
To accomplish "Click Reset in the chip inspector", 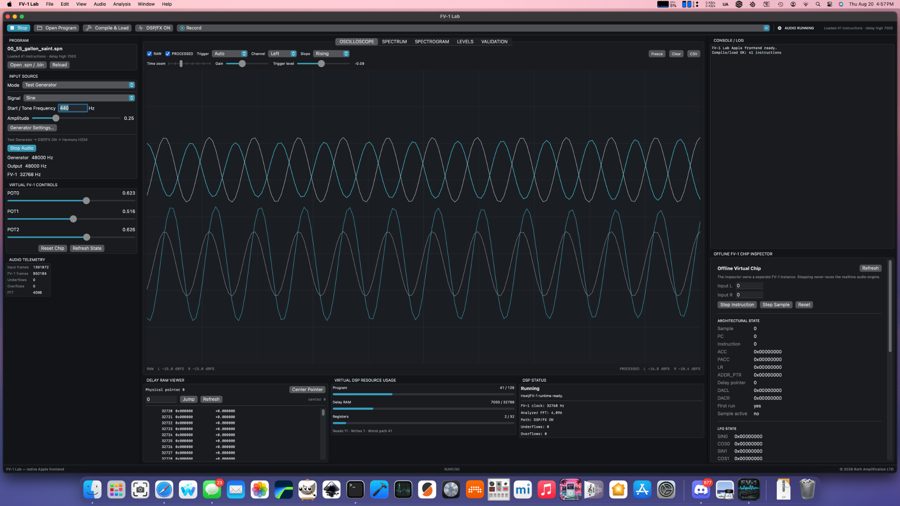I will (x=804, y=305).
